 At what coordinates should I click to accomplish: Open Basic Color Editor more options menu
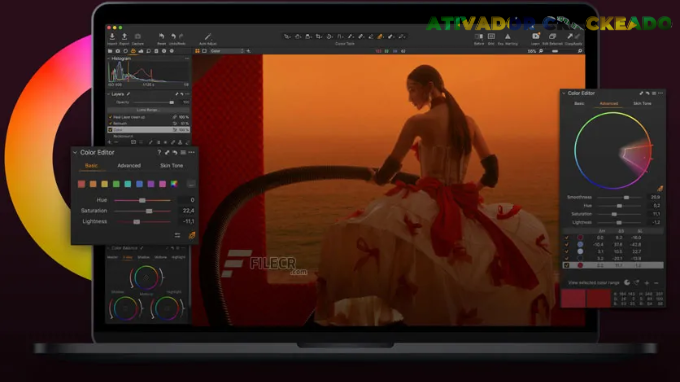(x=192, y=153)
